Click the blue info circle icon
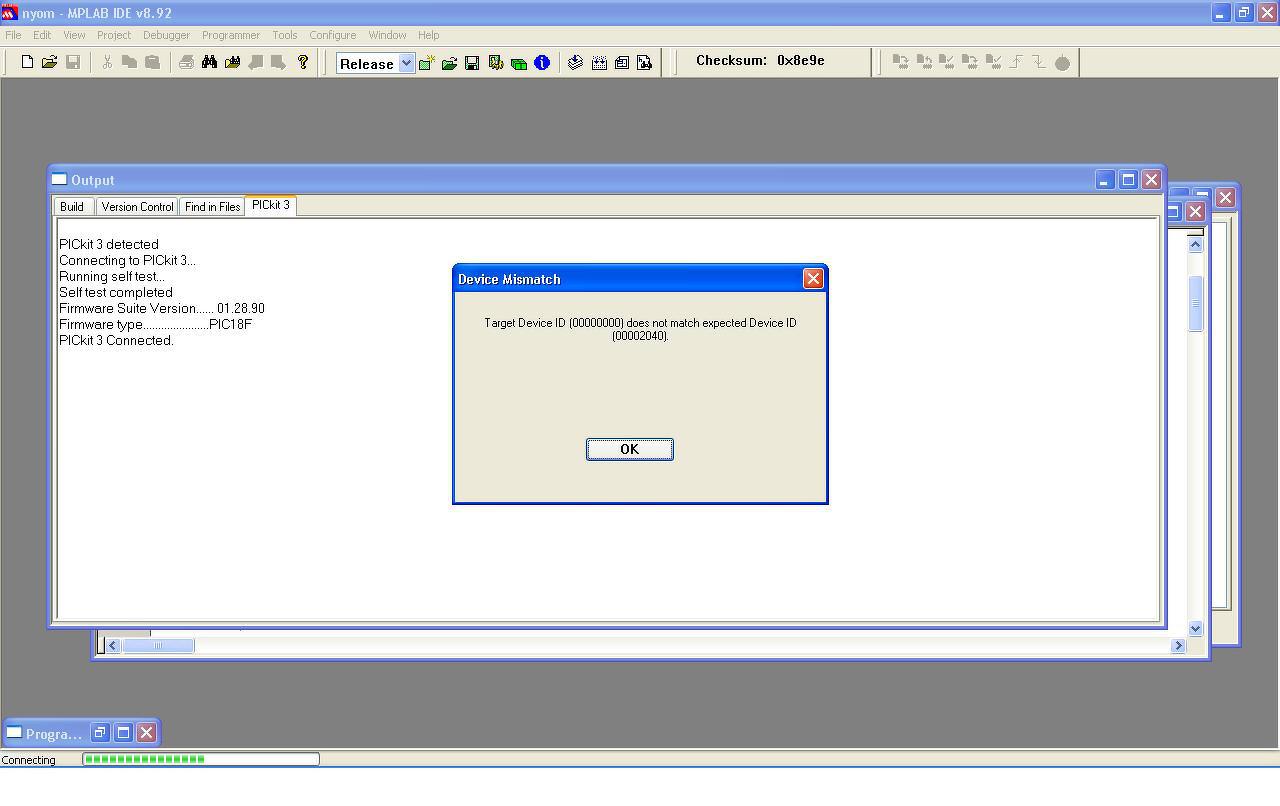This screenshot has height=806, width=1280. 542,63
